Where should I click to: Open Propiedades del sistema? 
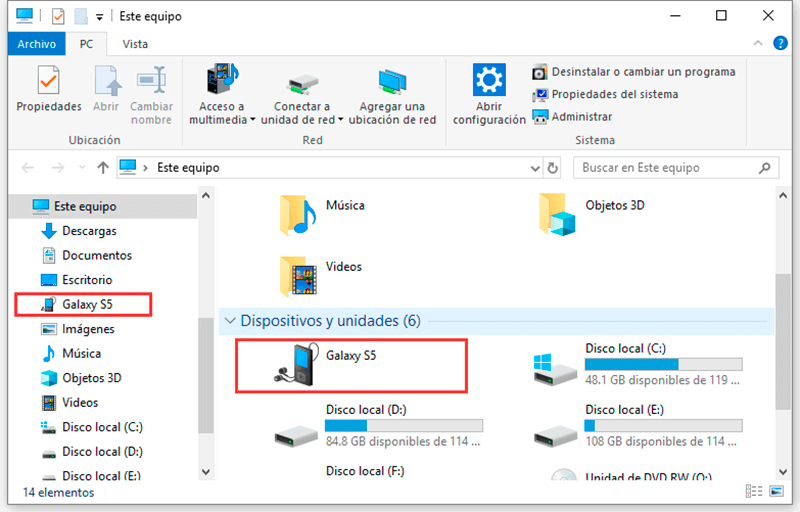(x=605, y=94)
